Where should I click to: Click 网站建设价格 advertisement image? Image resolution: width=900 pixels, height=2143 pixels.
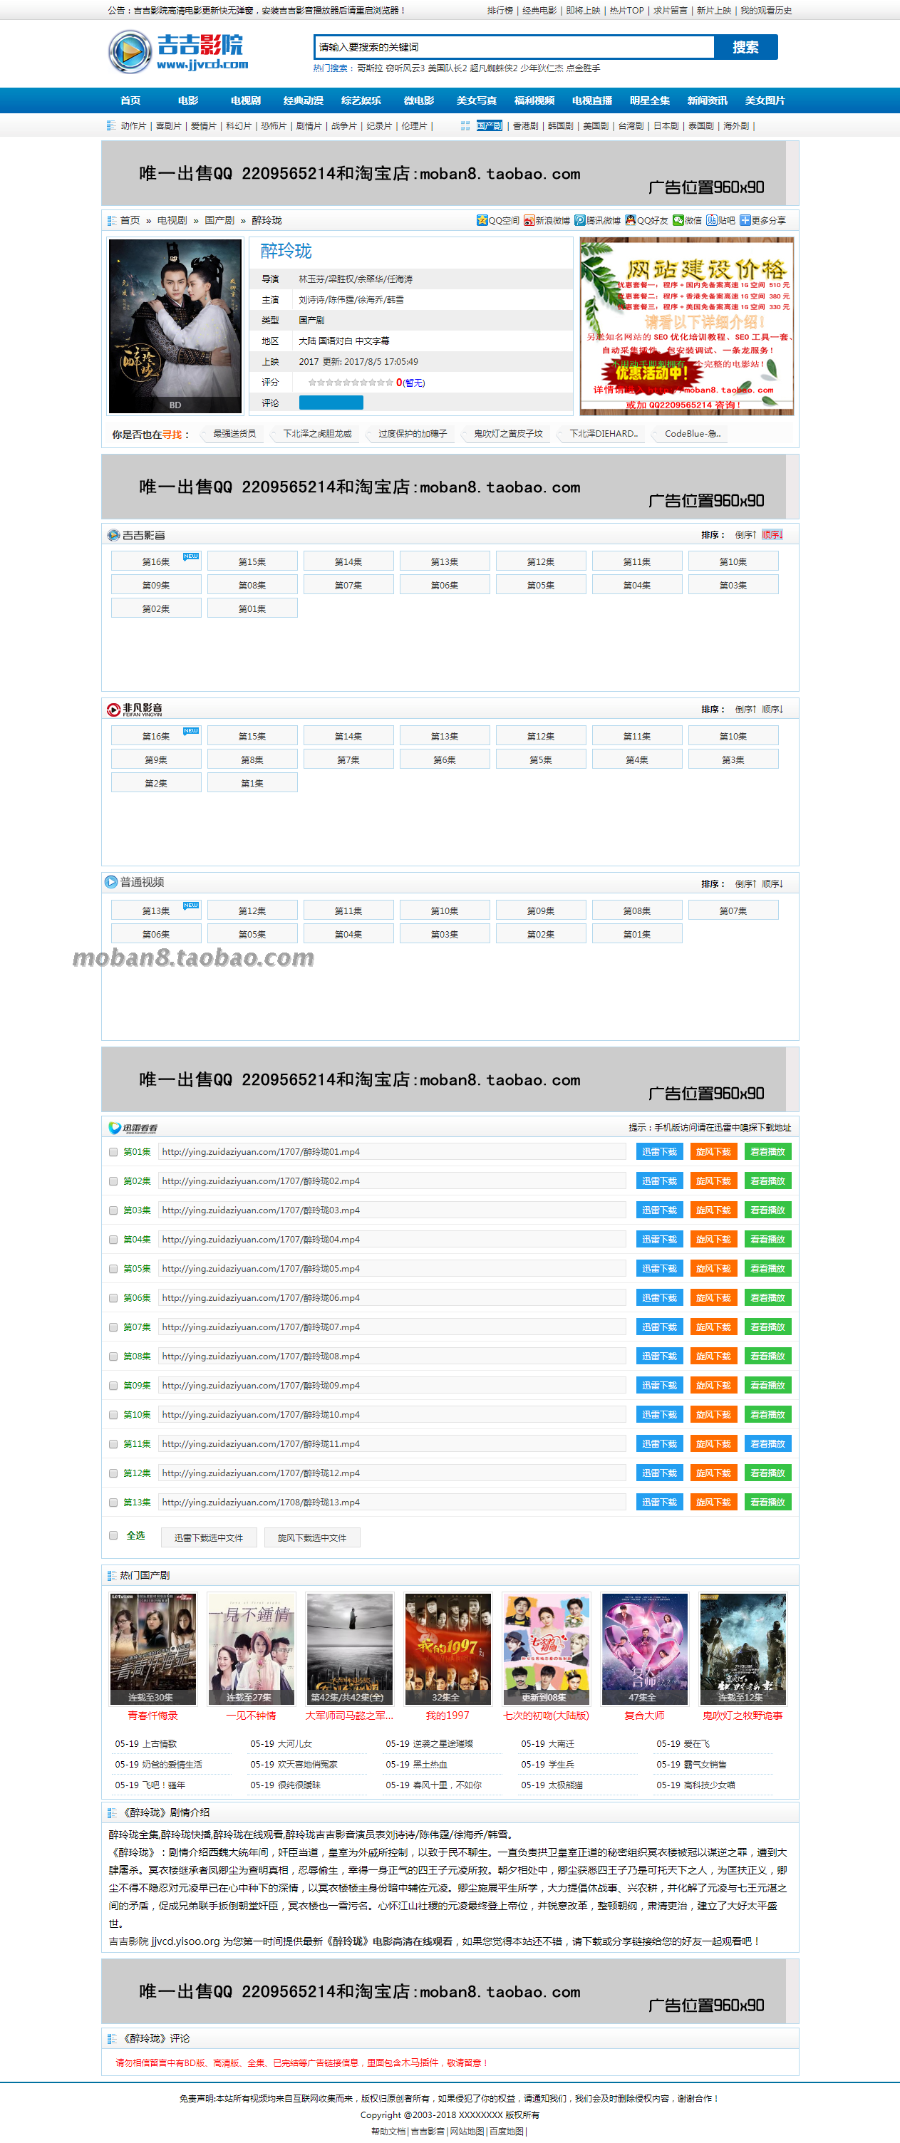(687, 326)
